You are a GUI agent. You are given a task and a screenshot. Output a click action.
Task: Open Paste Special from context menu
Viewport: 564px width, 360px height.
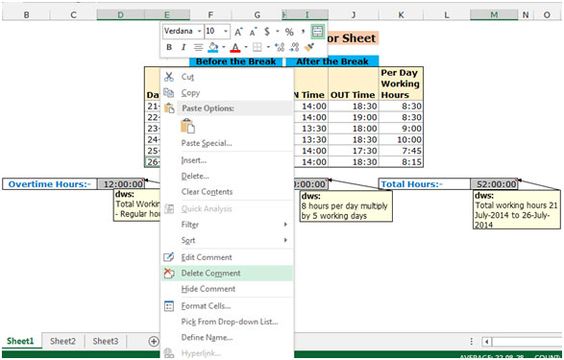coord(227,143)
